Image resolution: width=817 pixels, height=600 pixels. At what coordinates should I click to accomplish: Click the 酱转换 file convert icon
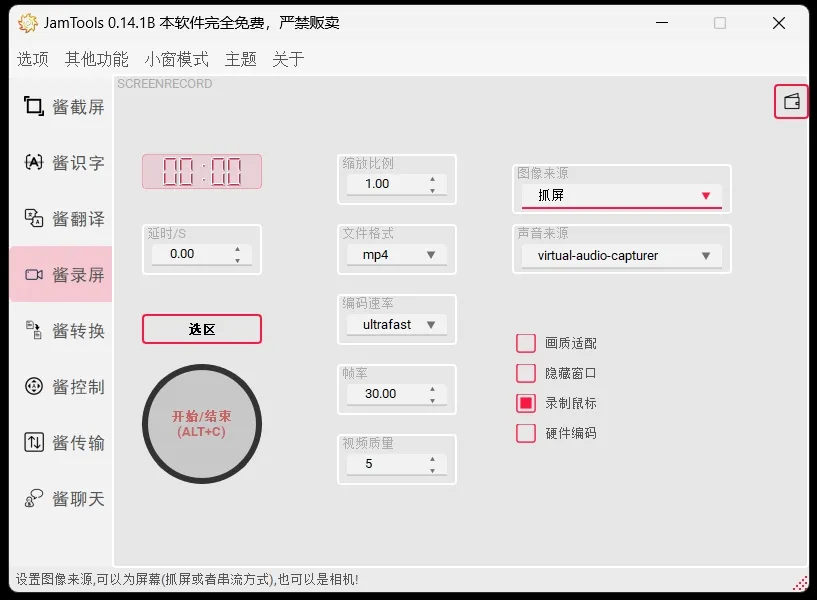(34, 330)
